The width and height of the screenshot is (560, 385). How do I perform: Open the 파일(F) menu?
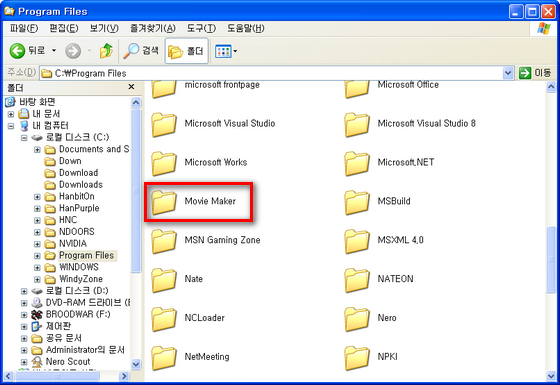coord(24,28)
